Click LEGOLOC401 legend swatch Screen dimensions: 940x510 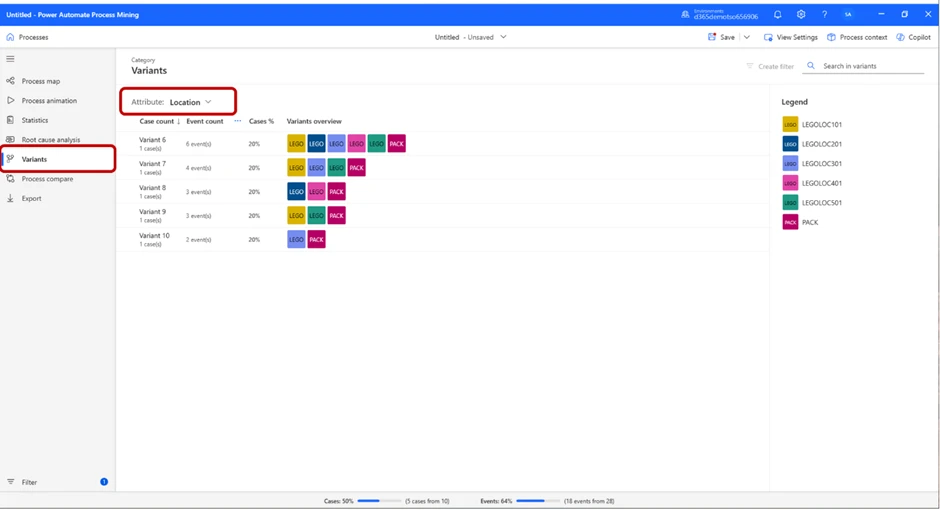(790, 183)
